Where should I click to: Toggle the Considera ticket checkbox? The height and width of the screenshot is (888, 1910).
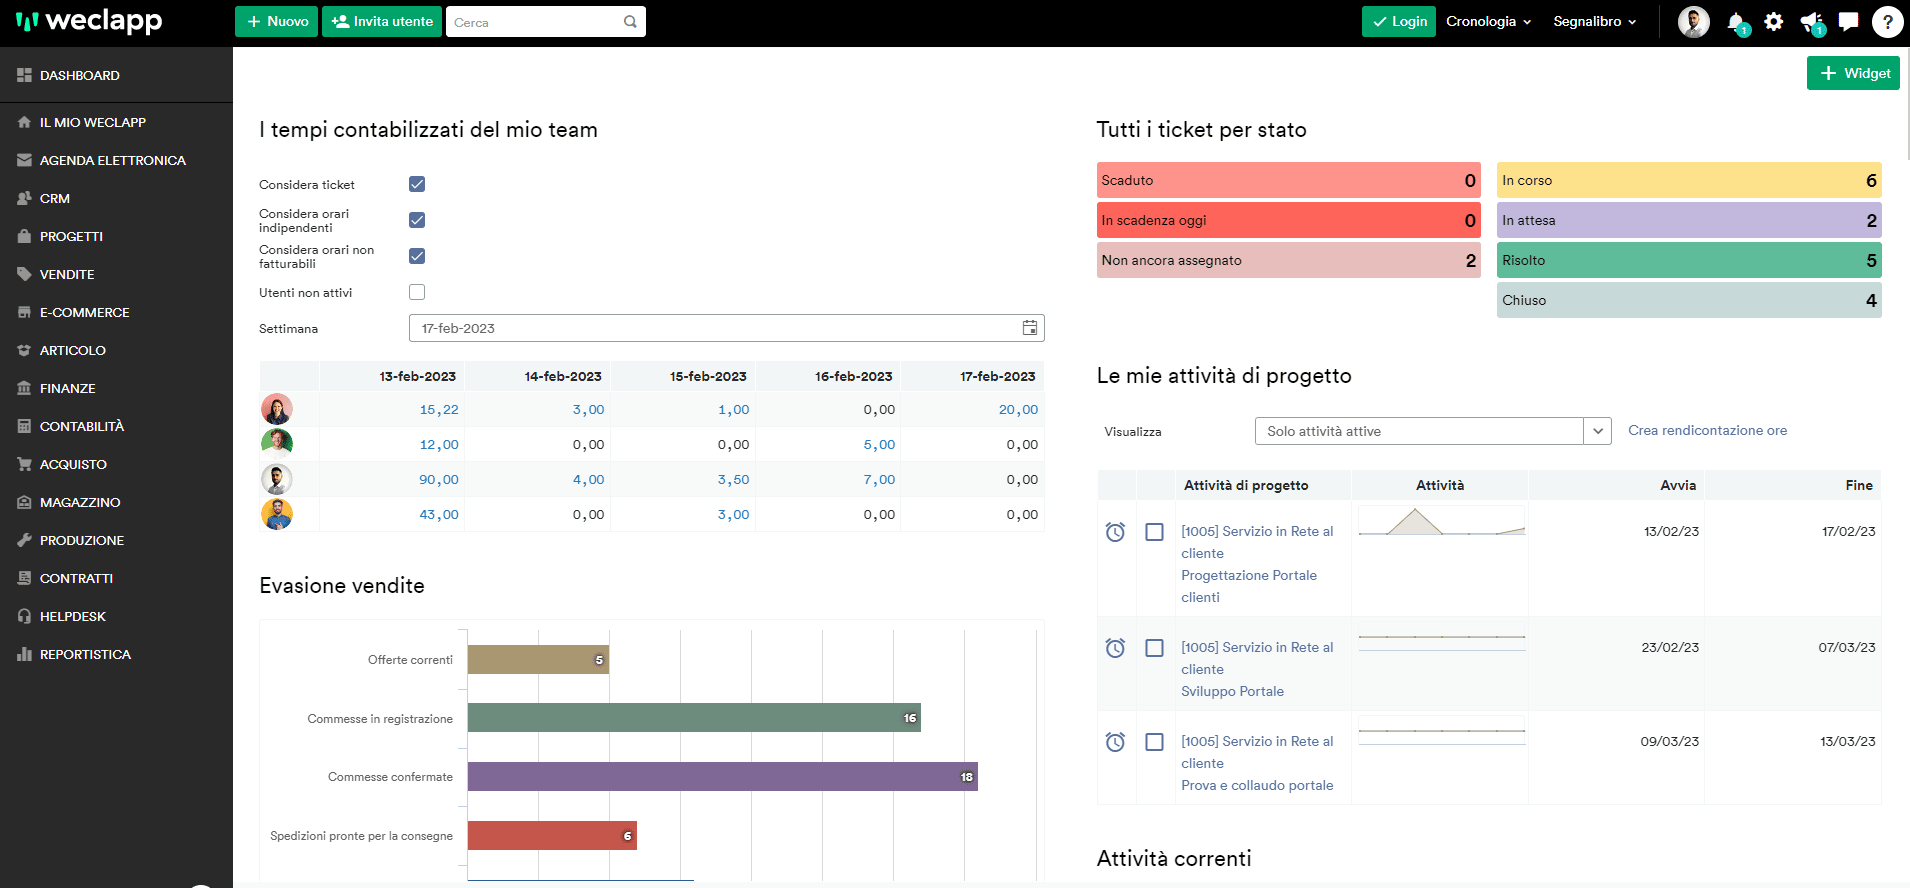pos(417,184)
